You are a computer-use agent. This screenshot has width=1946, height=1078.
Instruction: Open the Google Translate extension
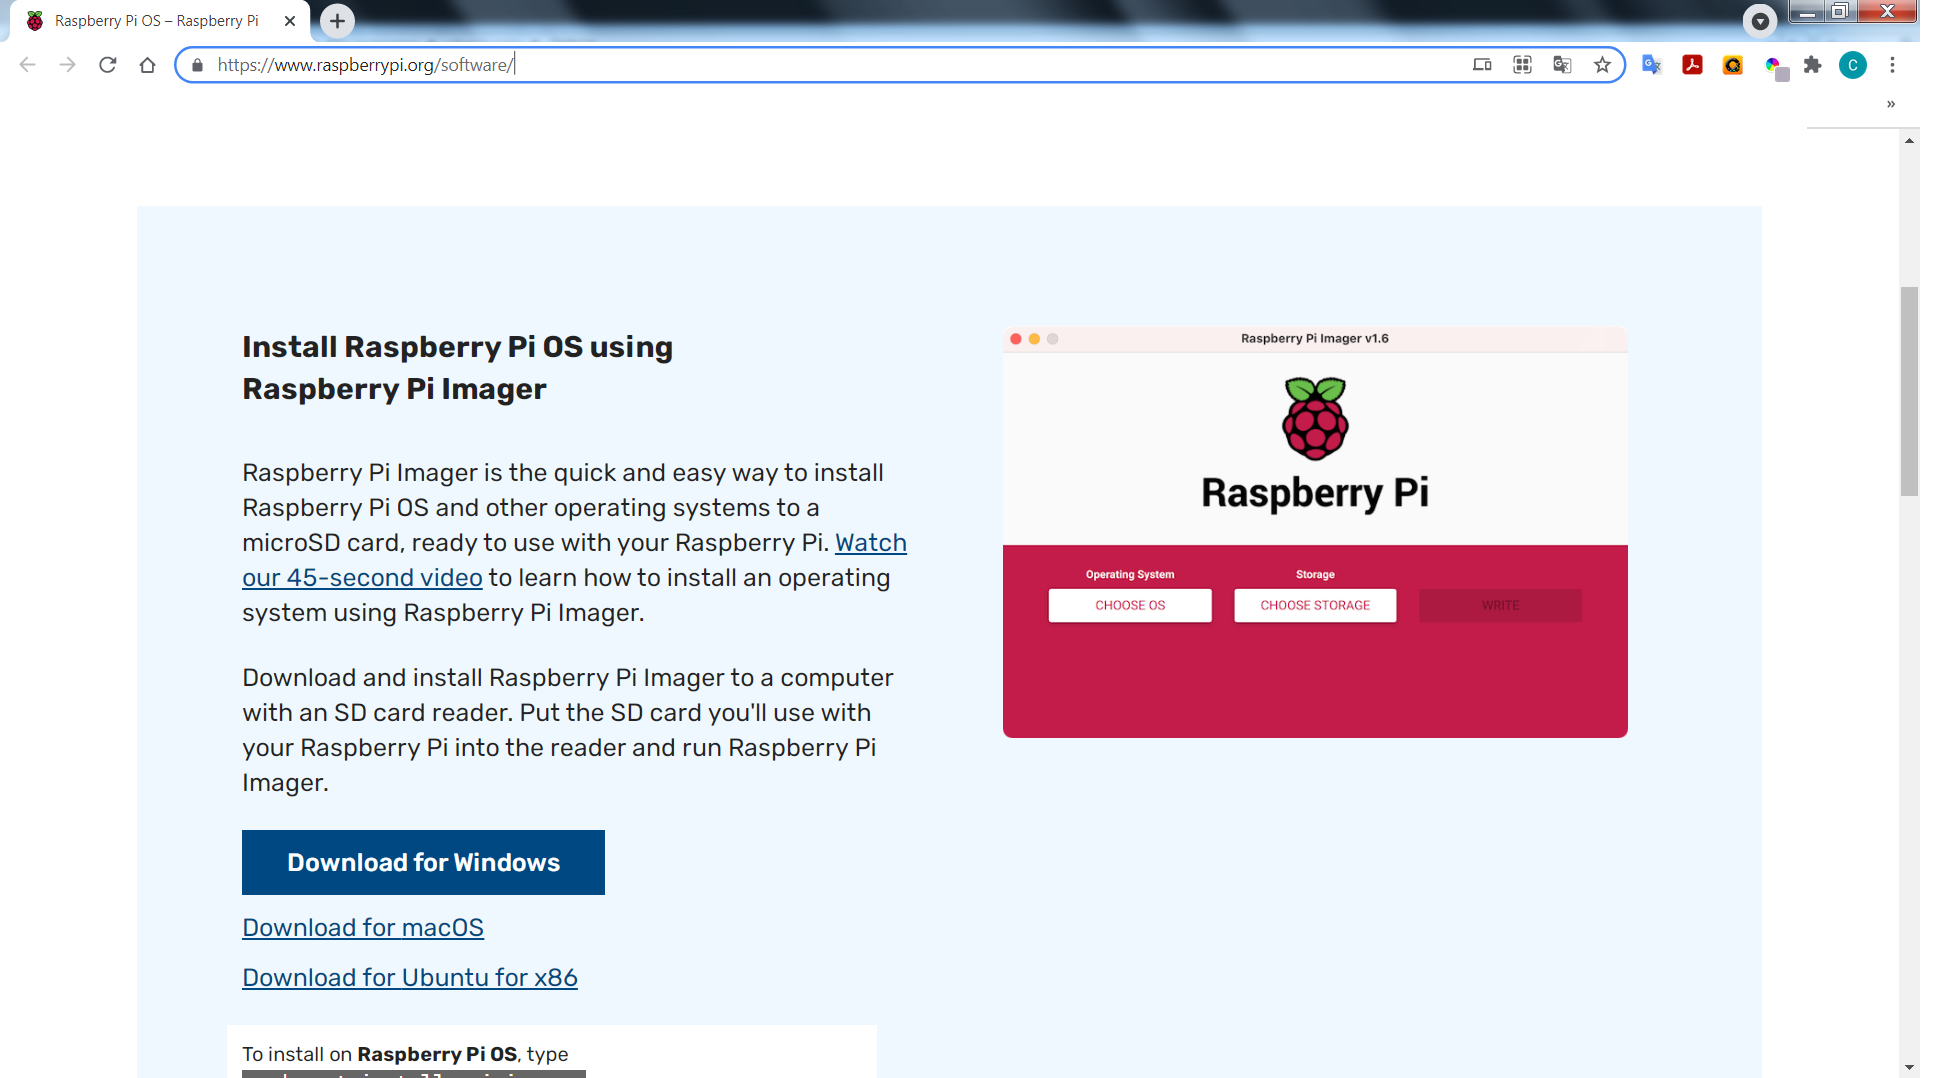pos(1652,65)
